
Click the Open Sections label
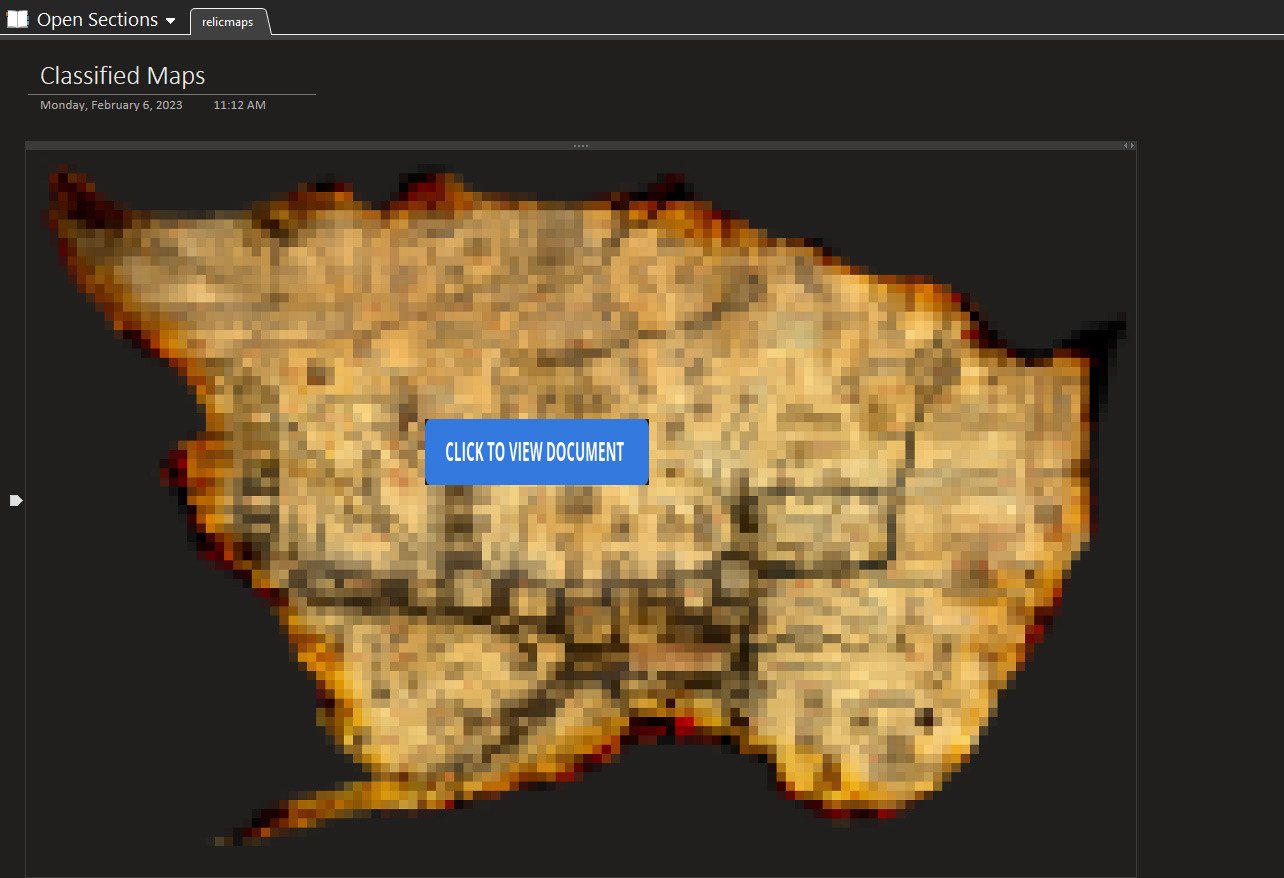(x=97, y=19)
